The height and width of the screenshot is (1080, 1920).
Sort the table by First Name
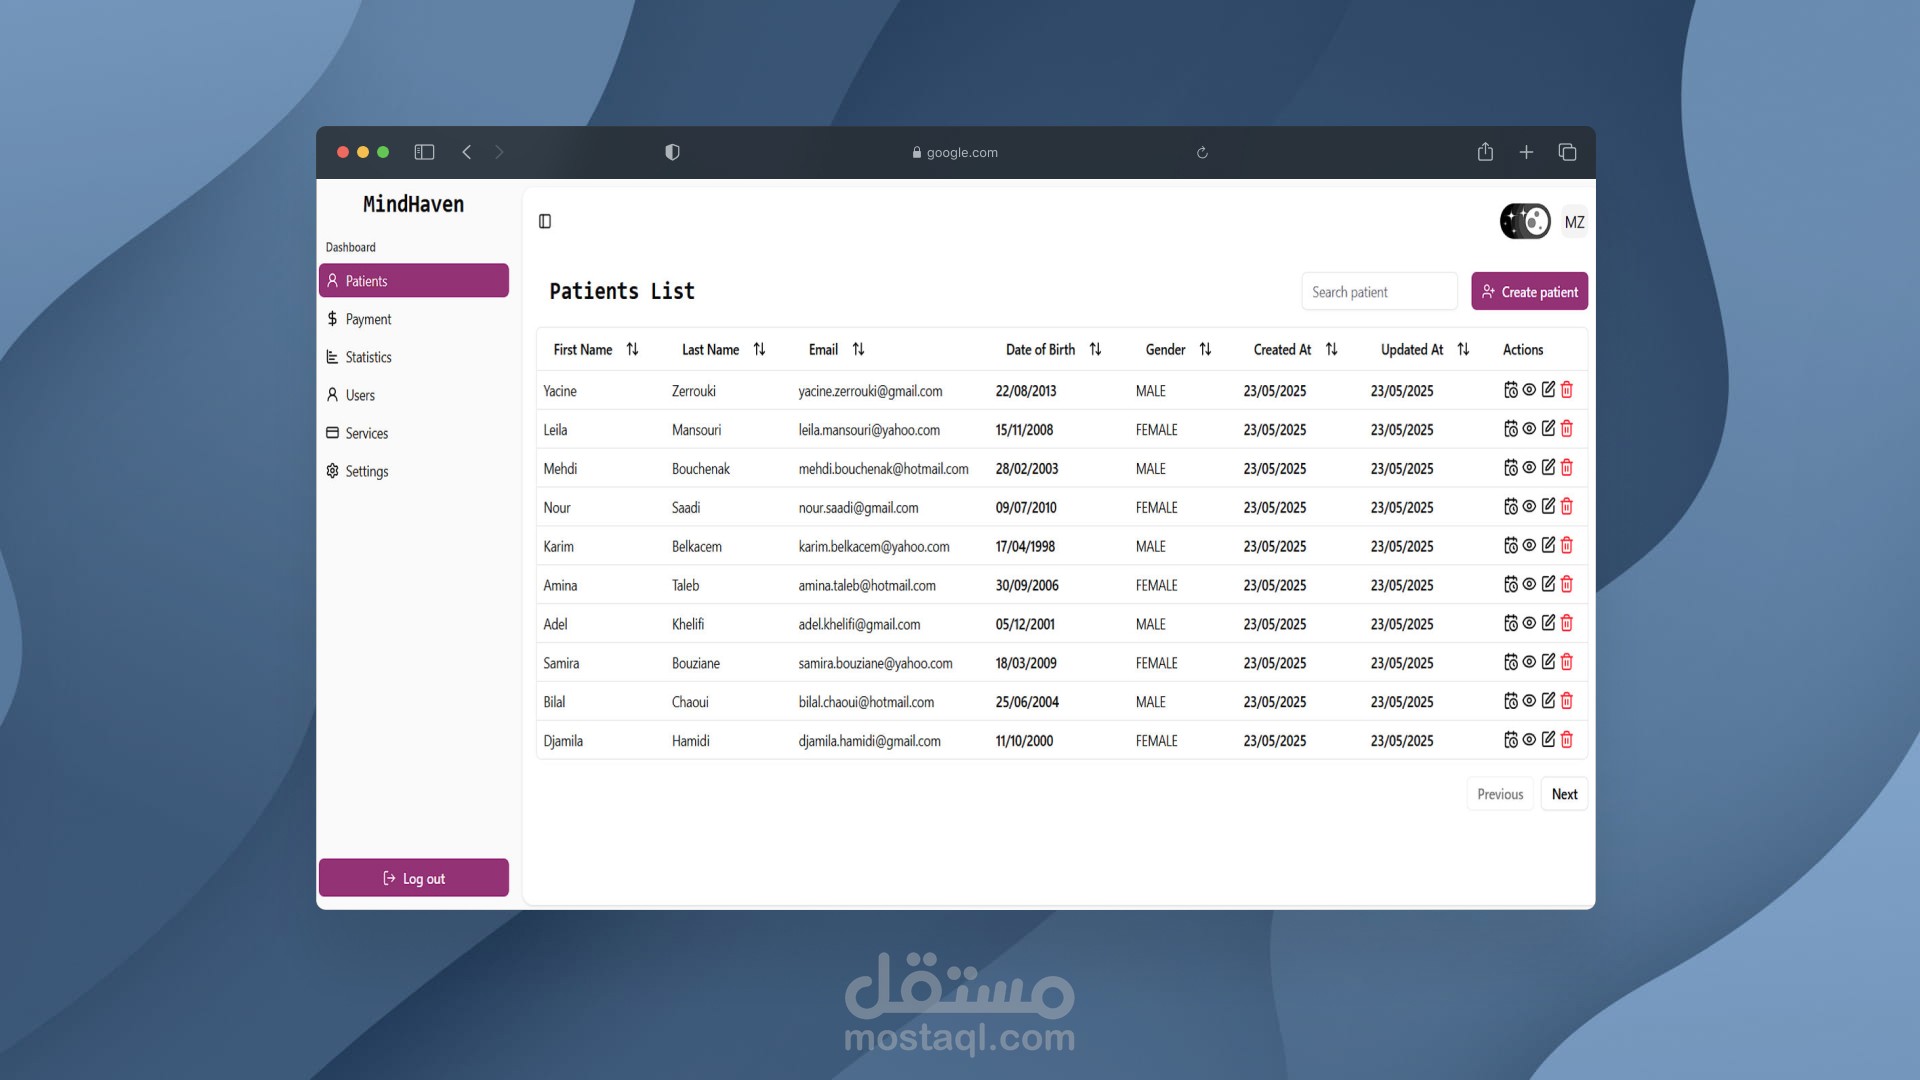click(x=632, y=349)
